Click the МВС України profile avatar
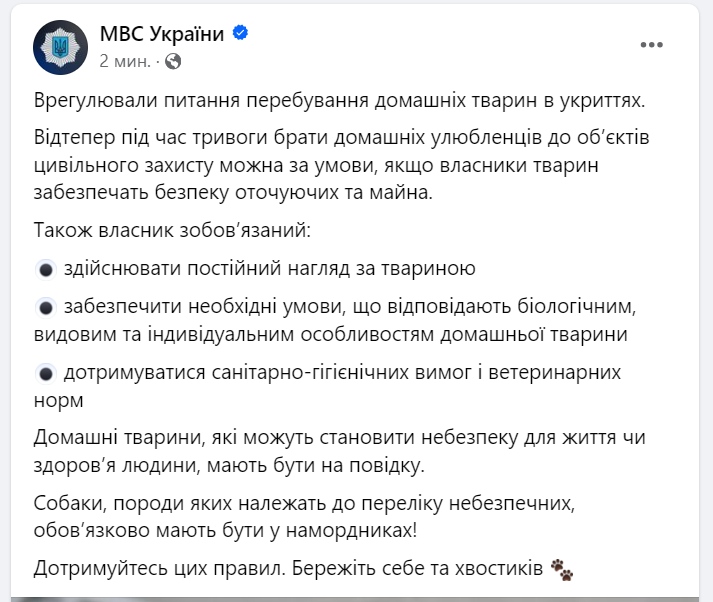The height and width of the screenshot is (602, 713). [x=59, y=45]
